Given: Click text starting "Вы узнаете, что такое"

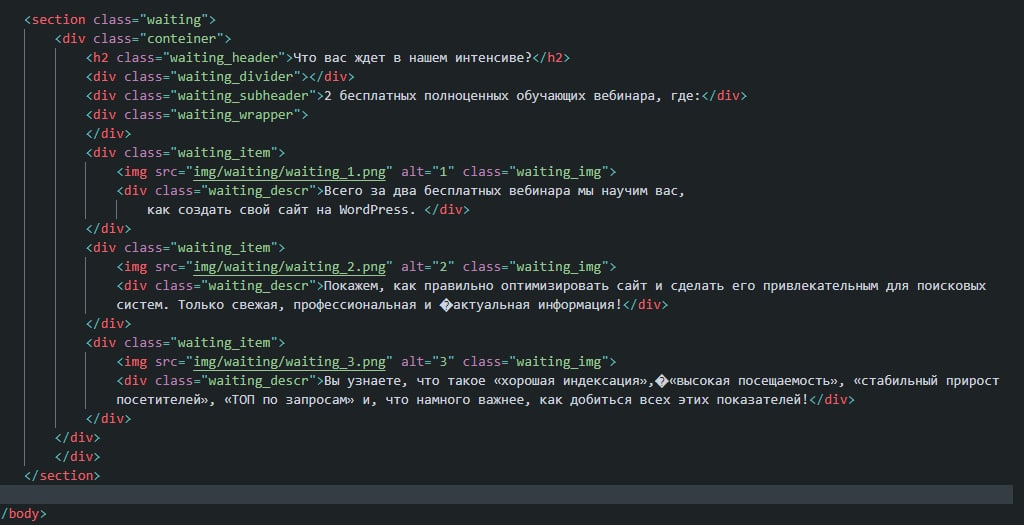Looking at the screenshot, I should pos(662,381).
